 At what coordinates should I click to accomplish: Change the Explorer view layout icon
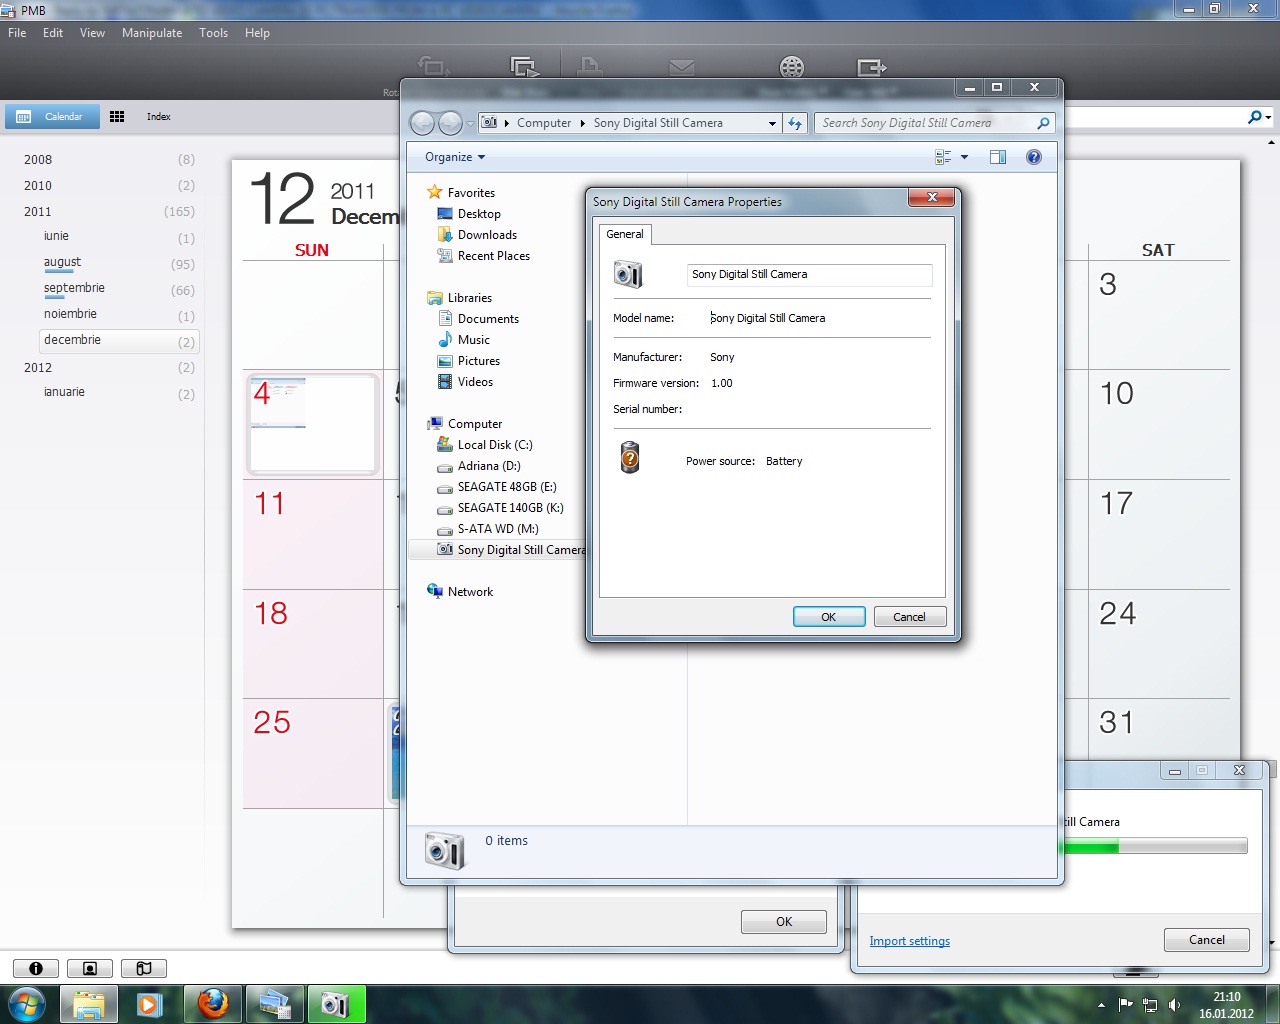(943, 157)
